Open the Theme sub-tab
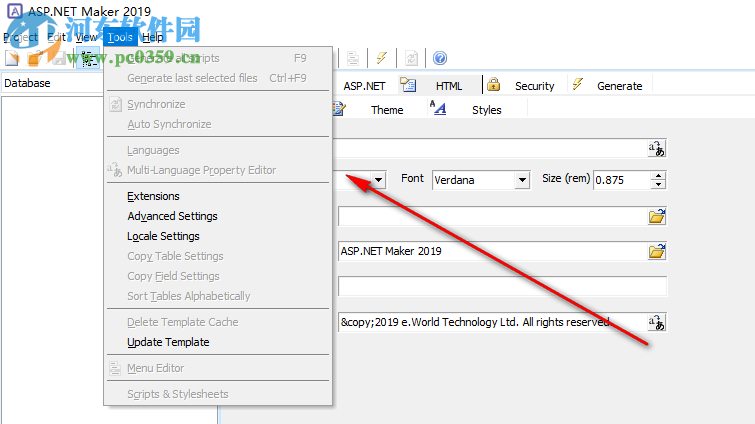This screenshot has width=755, height=424. click(x=387, y=110)
